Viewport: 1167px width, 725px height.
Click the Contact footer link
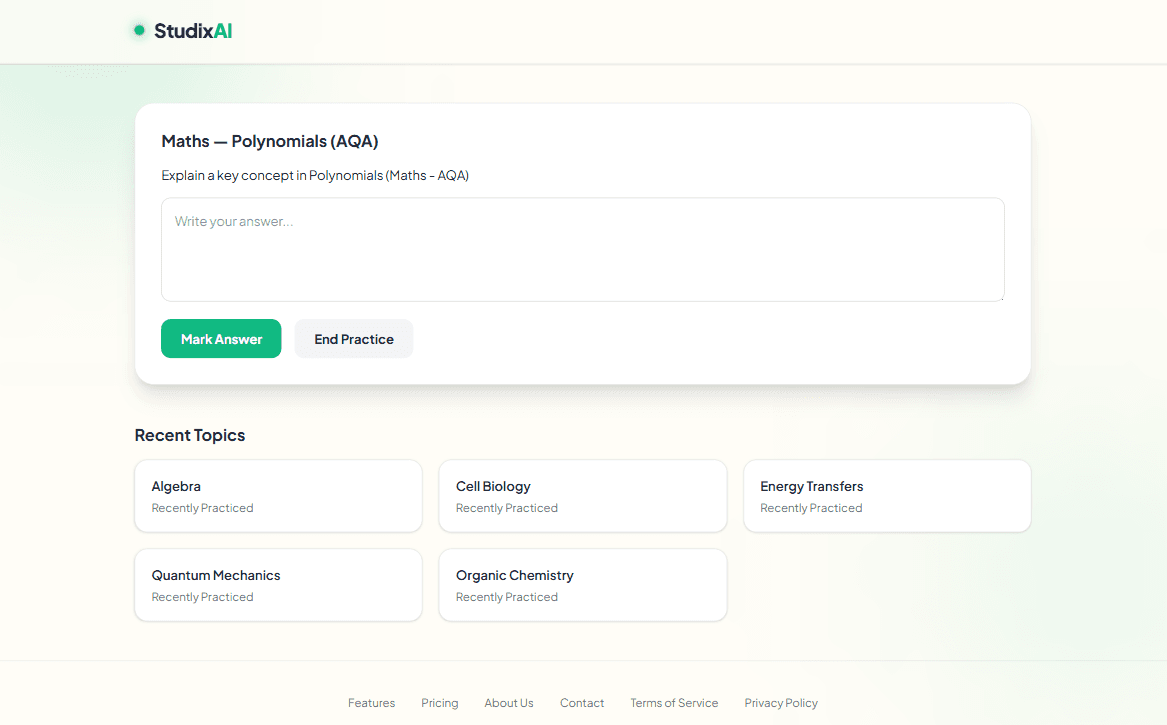(x=582, y=703)
